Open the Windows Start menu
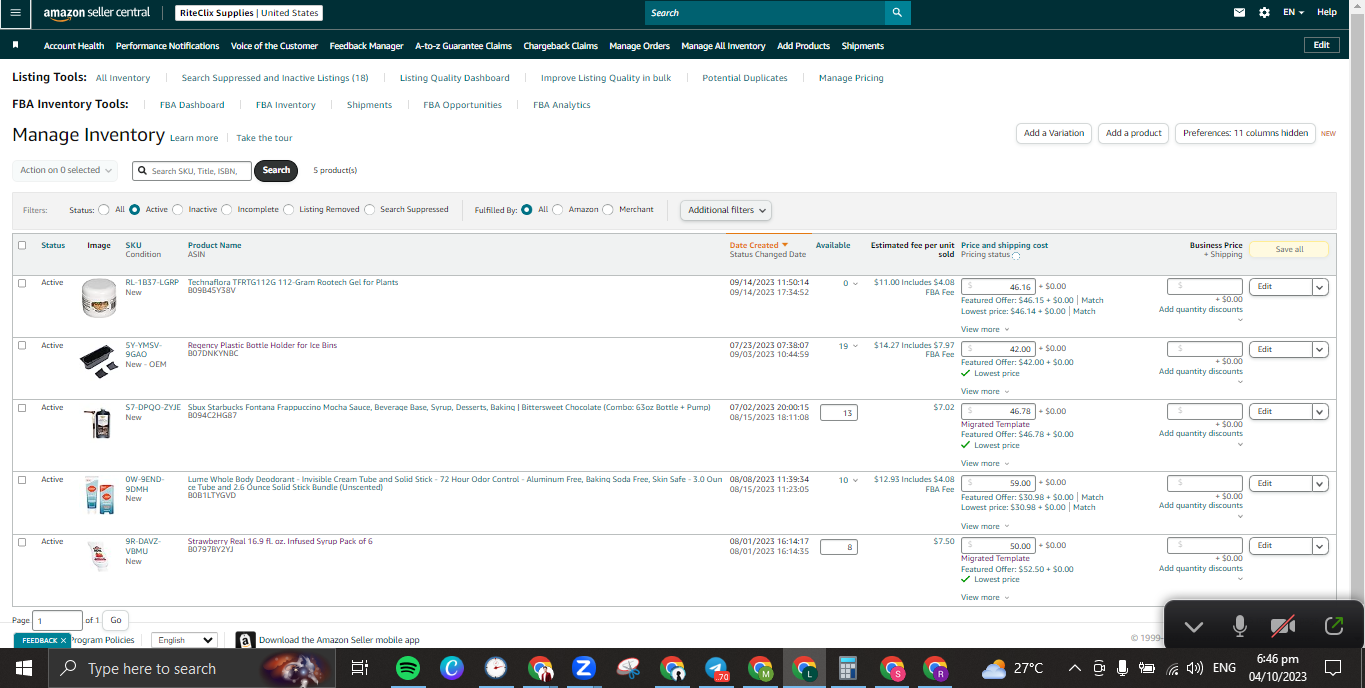The image size is (1365, 688). pyautogui.click(x=23, y=668)
